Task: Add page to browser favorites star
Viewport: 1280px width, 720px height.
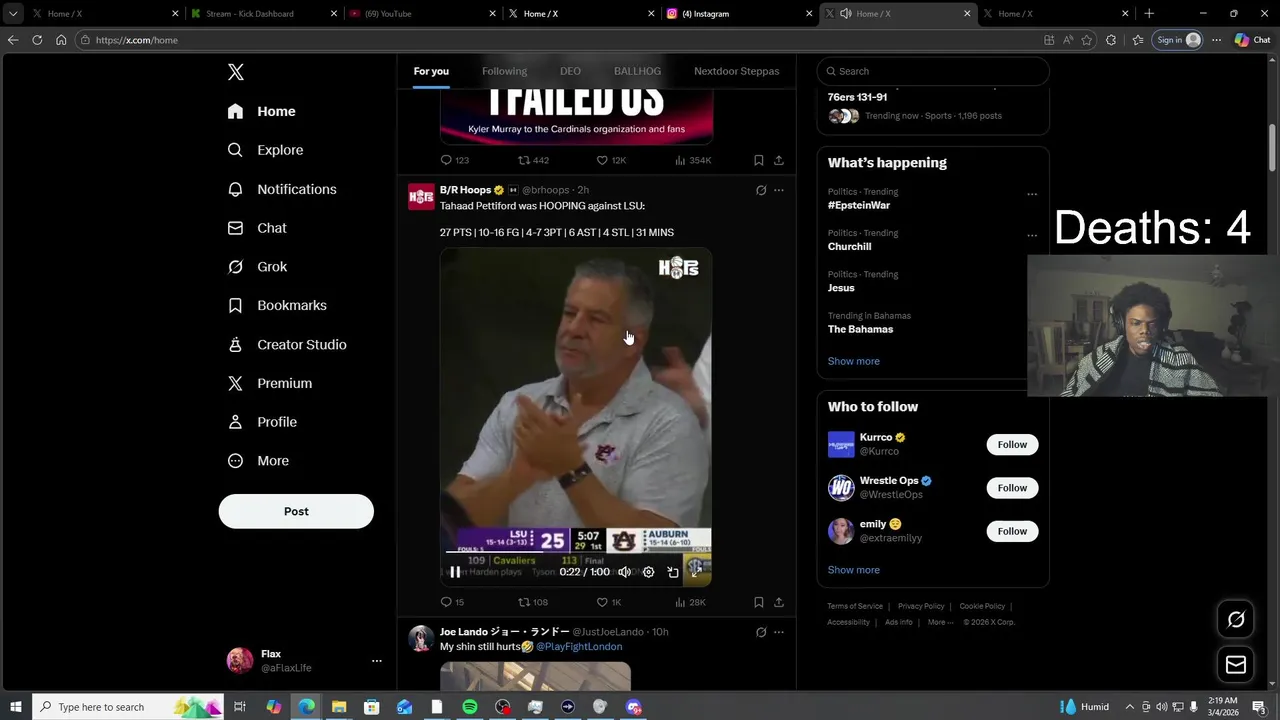Action: pyautogui.click(x=1087, y=40)
